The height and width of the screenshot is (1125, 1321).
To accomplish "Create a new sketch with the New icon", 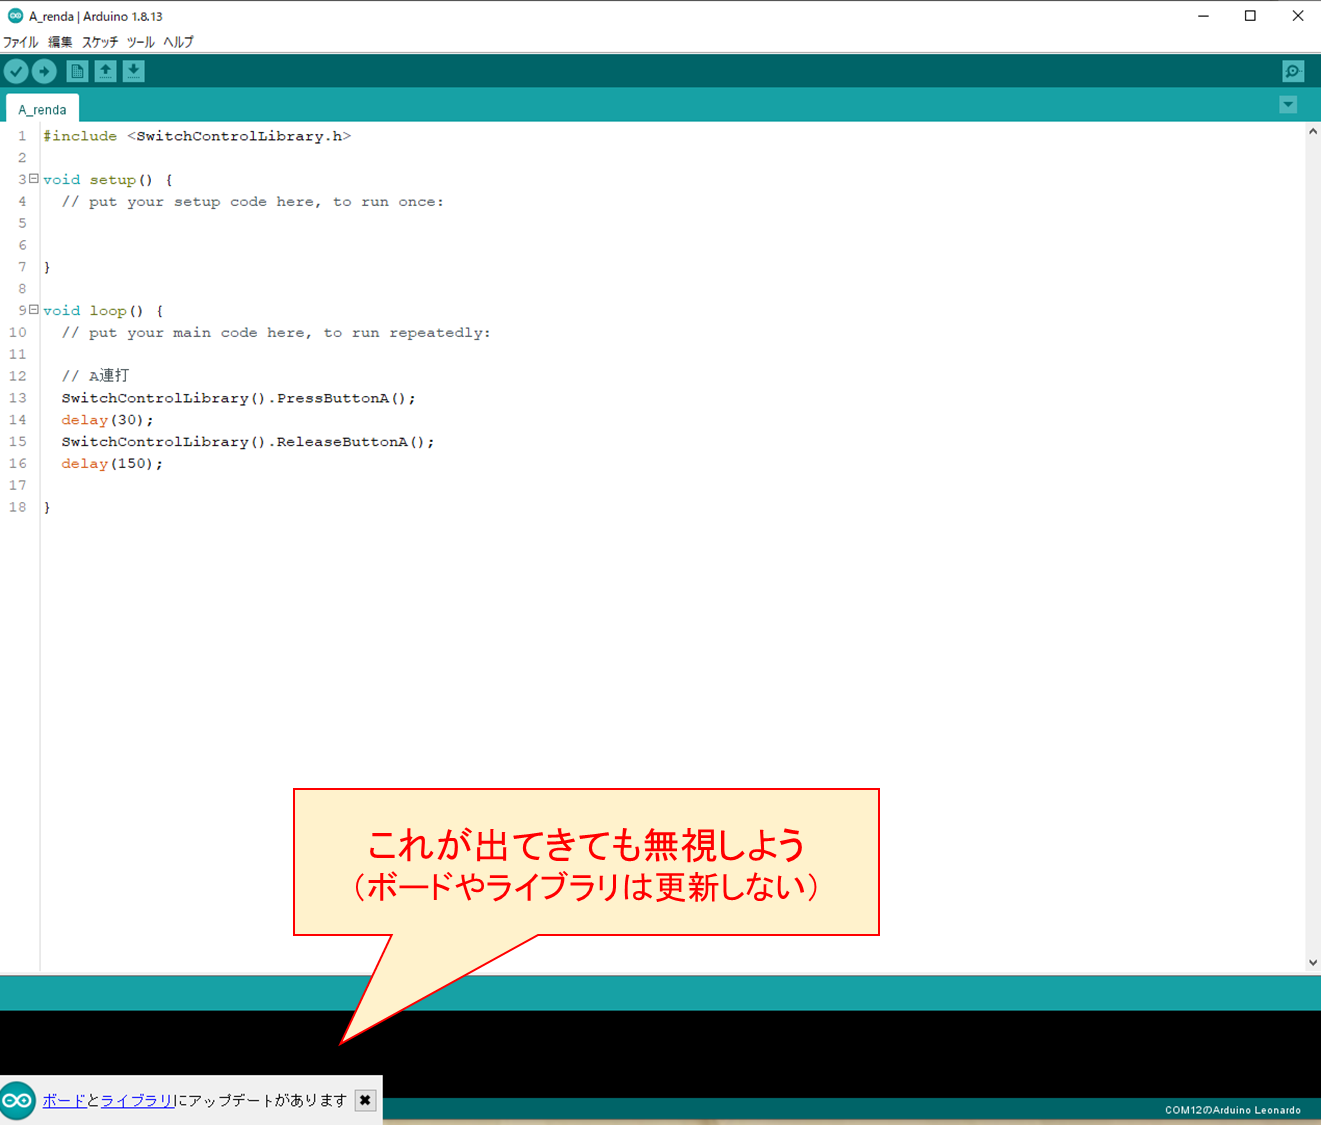I will click(77, 71).
